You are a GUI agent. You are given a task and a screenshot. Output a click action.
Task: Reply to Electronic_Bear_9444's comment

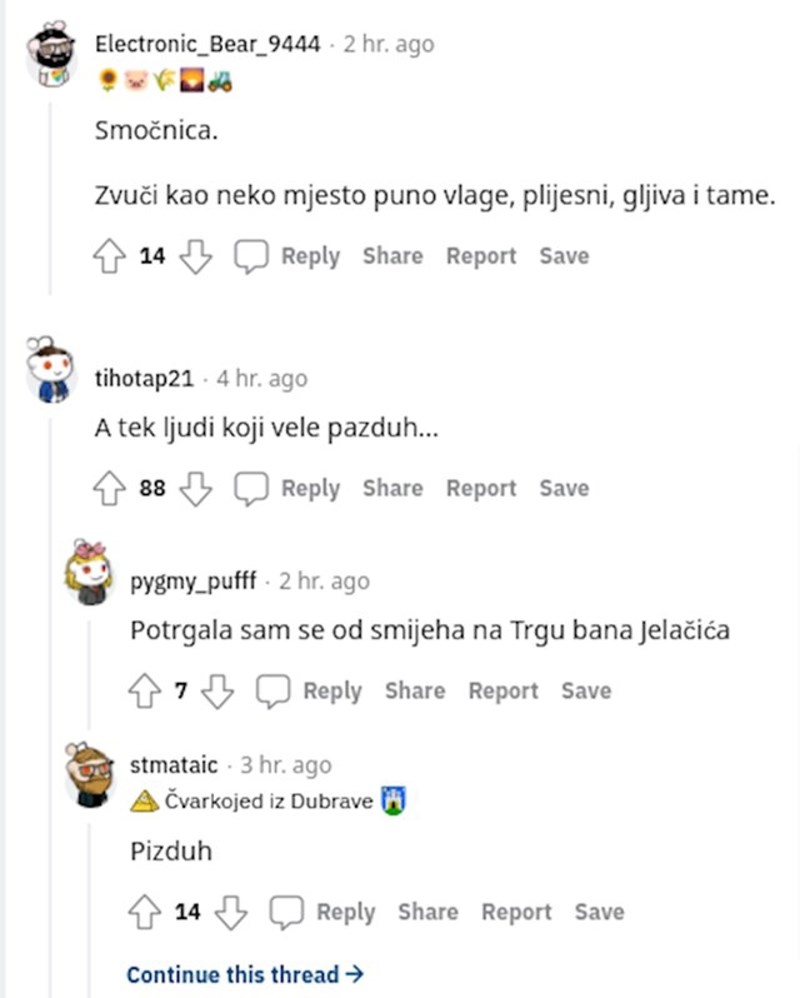pyautogui.click(x=288, y=256)
